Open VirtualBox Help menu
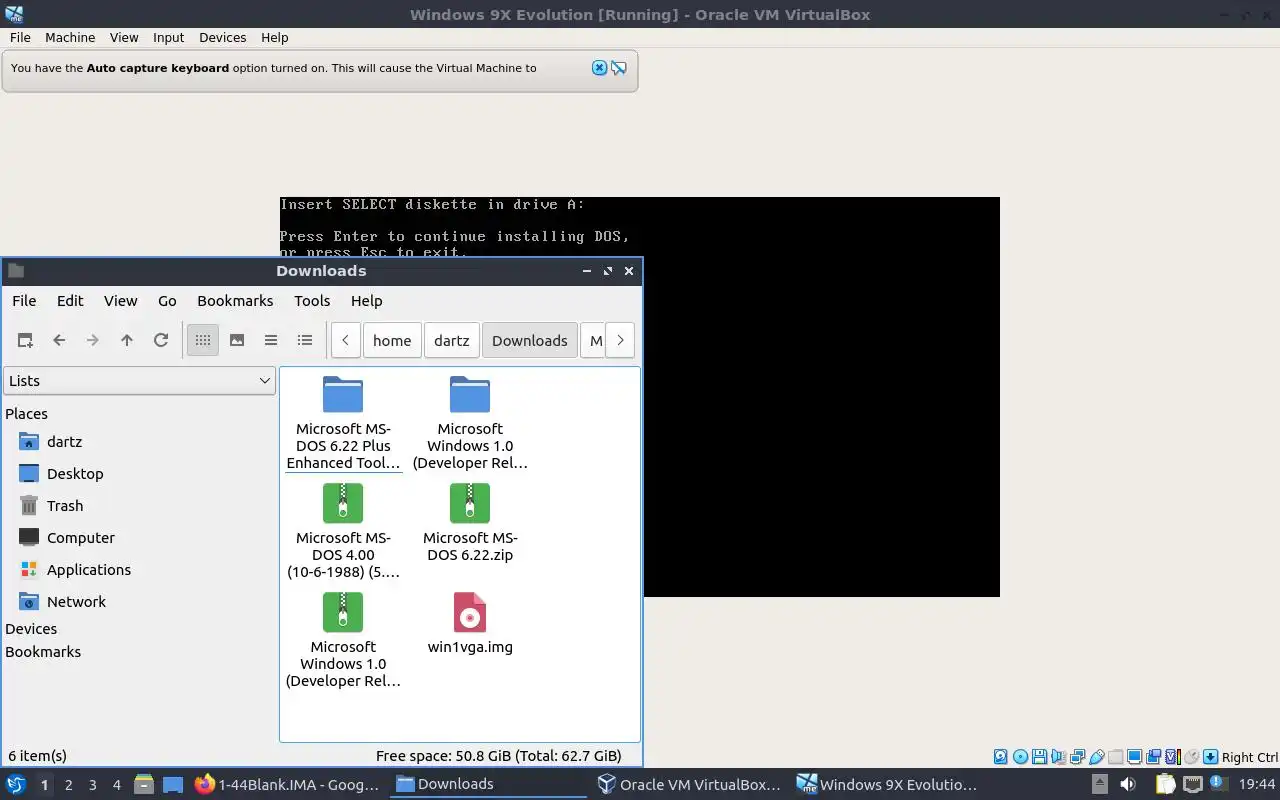The height and width of the screenshot is (800, 1280). coord(274,37)
